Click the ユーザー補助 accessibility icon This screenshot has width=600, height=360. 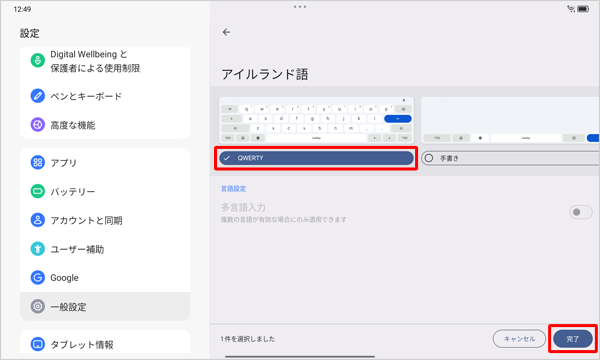(38, 249)
